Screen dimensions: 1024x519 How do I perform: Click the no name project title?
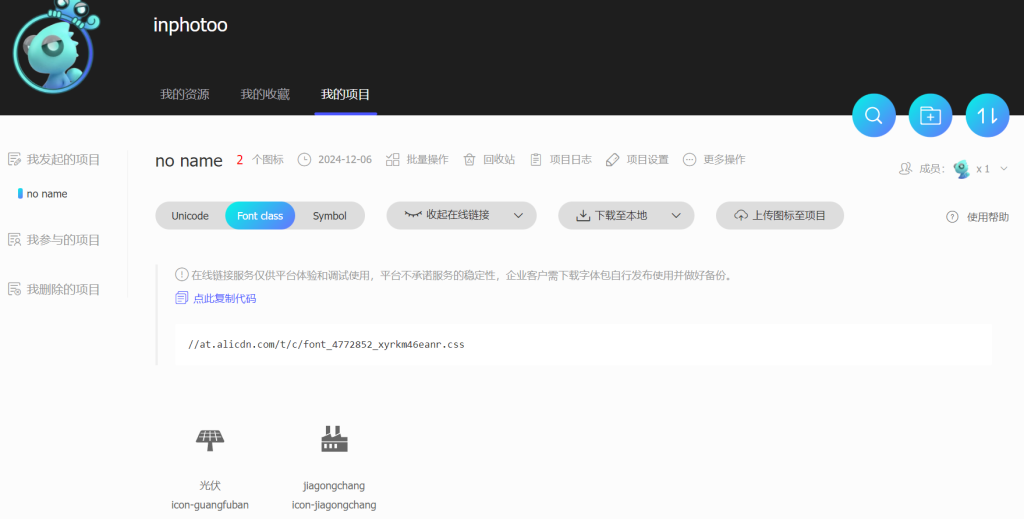[189, 161]
